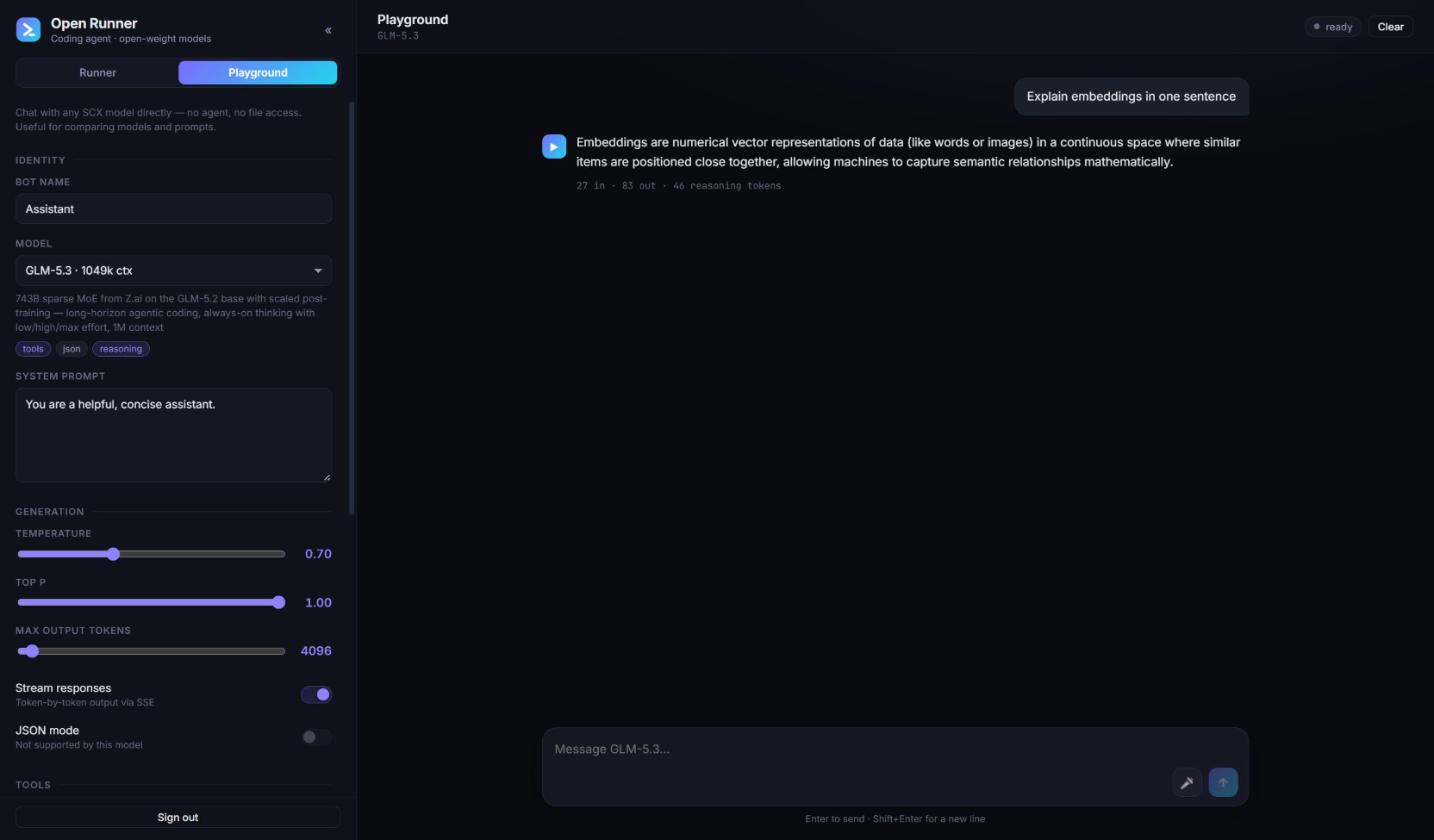Click the 'Not supported by this model' note
This screenshot has width=1434, height=840.
click(x=79, y=745)
